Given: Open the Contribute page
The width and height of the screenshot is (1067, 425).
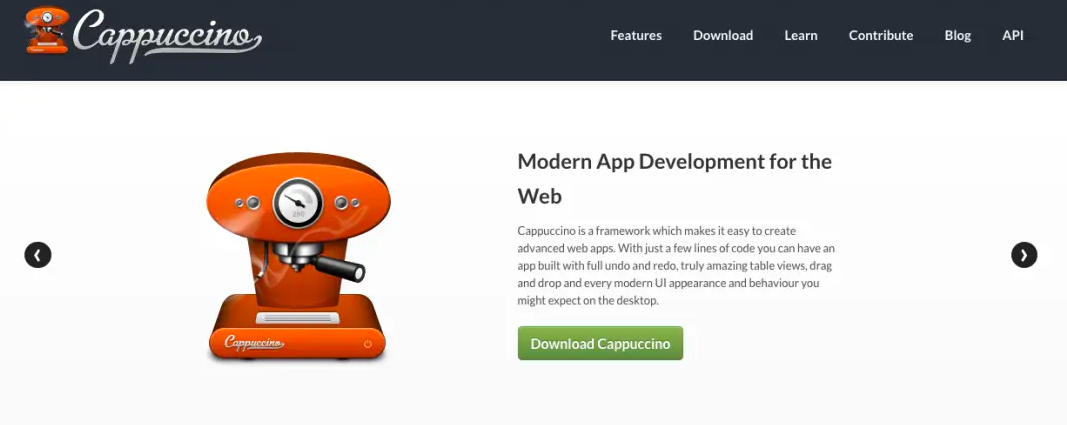Looking at the screenshot, I should [x=881, y=35].
